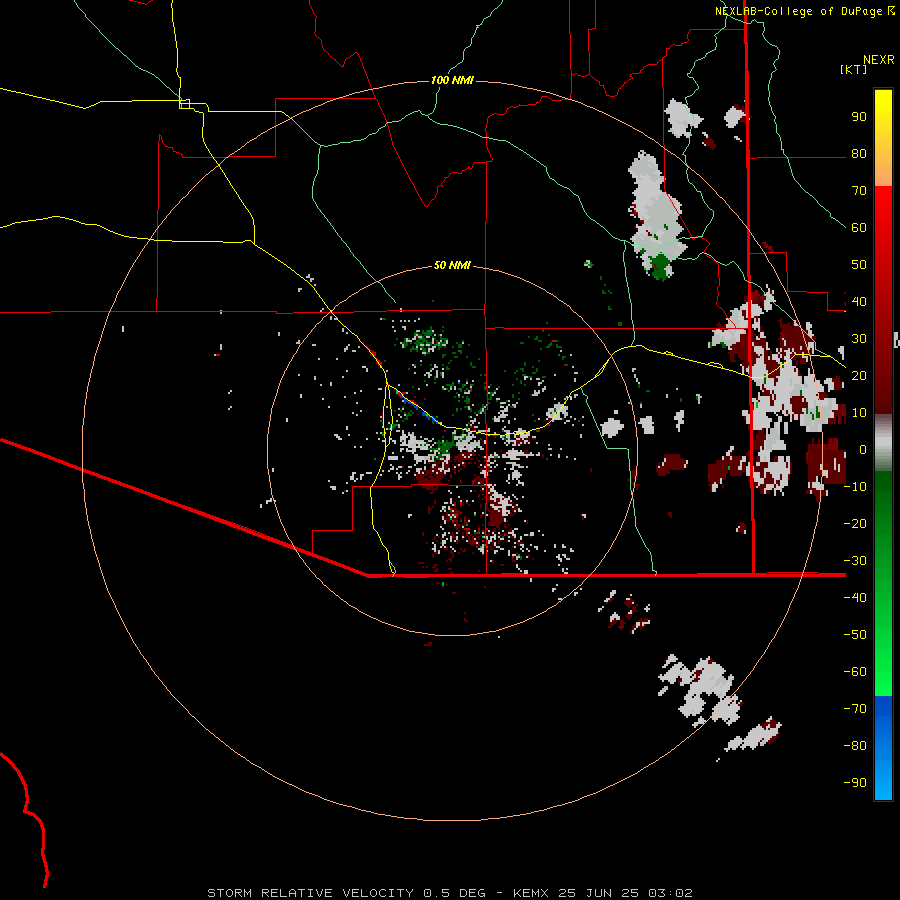
Task: Click the 25 JUN 25 date in caption
Action: pos(599,893)
